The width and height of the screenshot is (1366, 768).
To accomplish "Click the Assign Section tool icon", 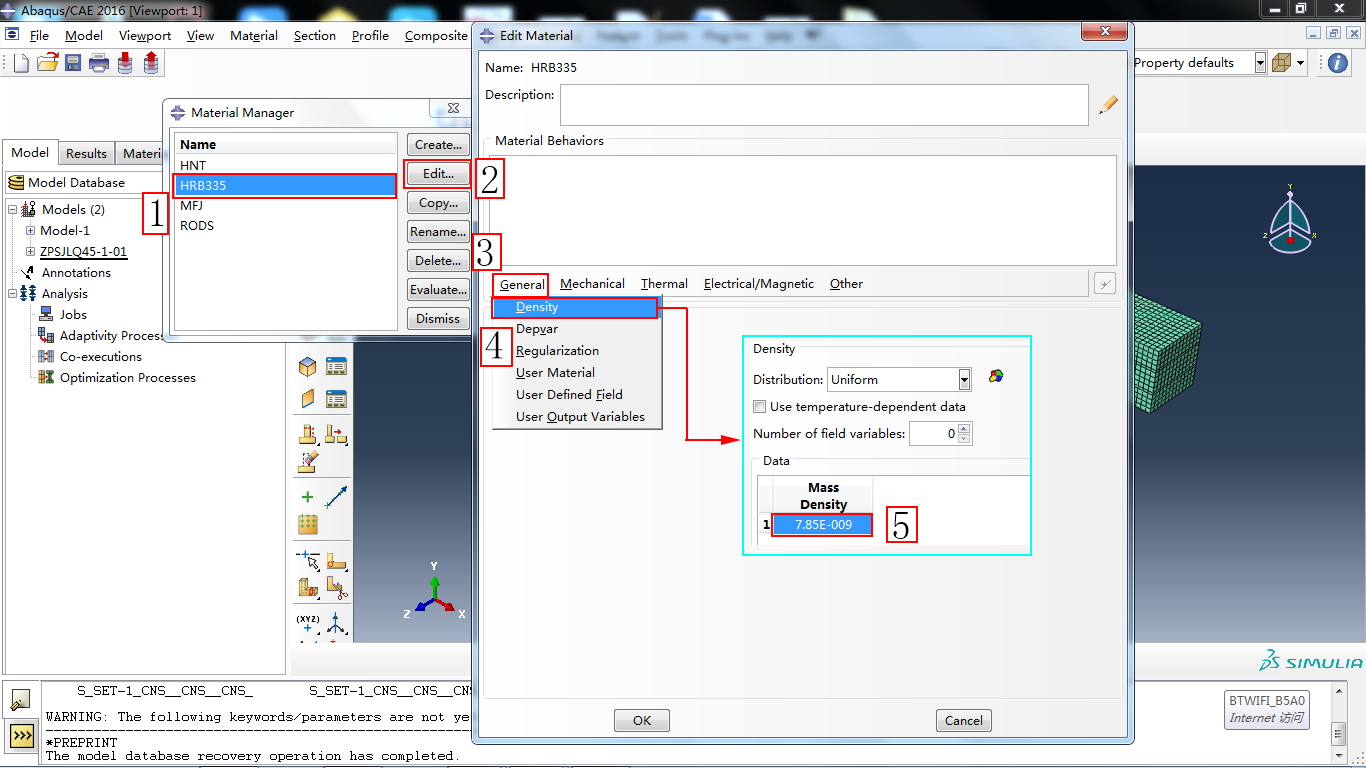I will pos(308,434).
